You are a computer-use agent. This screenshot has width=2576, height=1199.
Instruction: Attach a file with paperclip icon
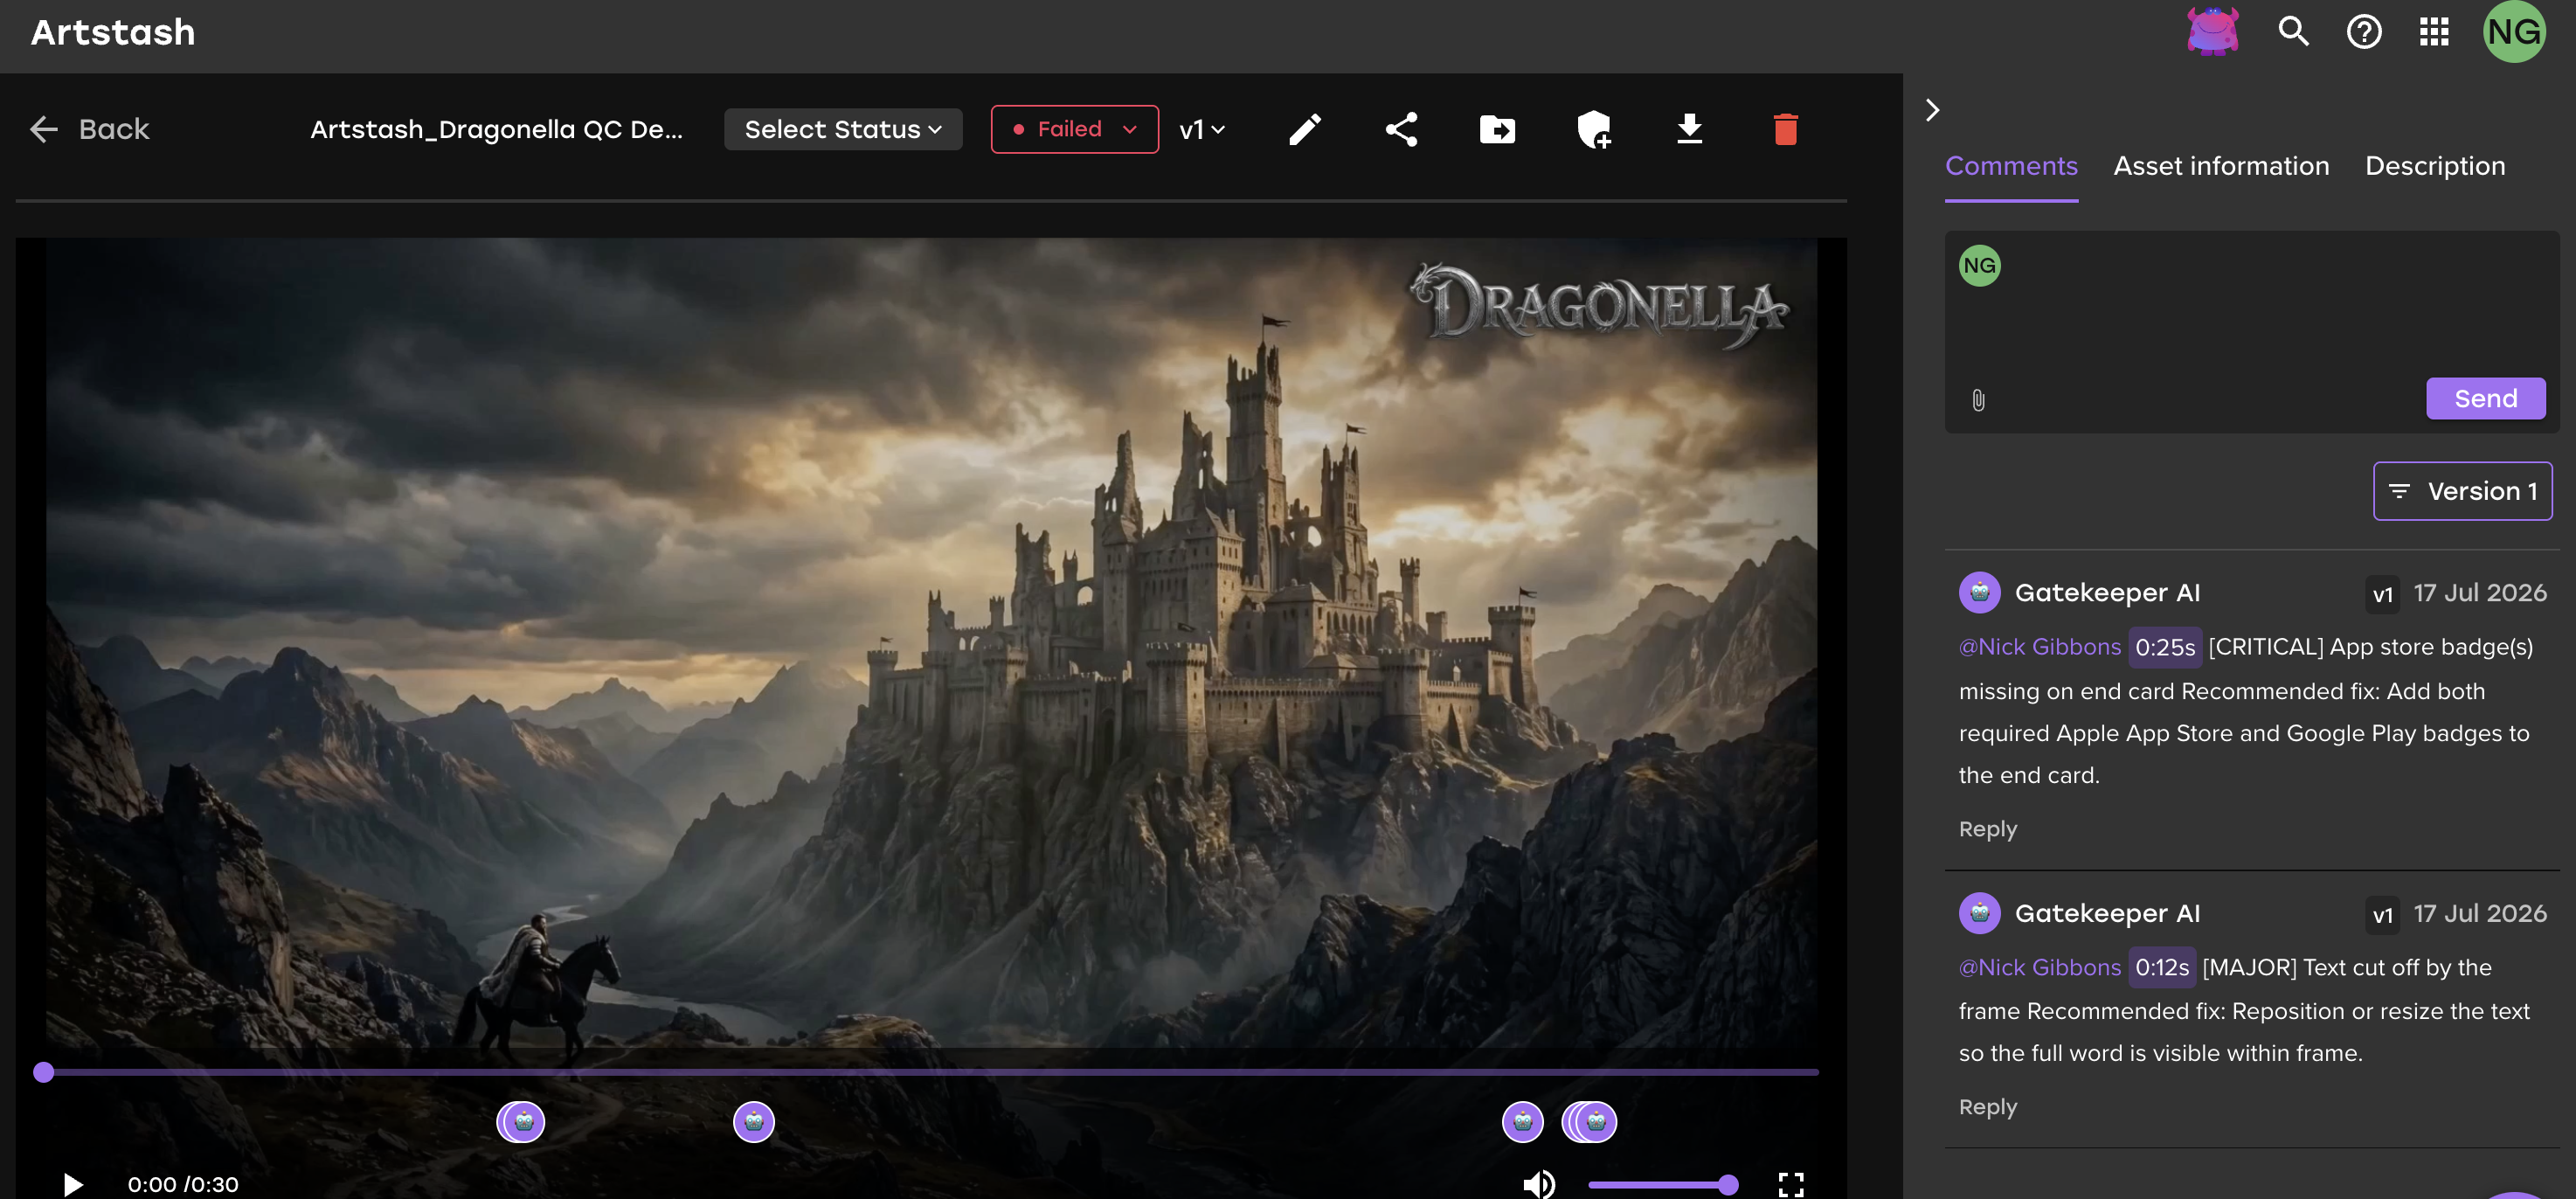(1978, 401)
